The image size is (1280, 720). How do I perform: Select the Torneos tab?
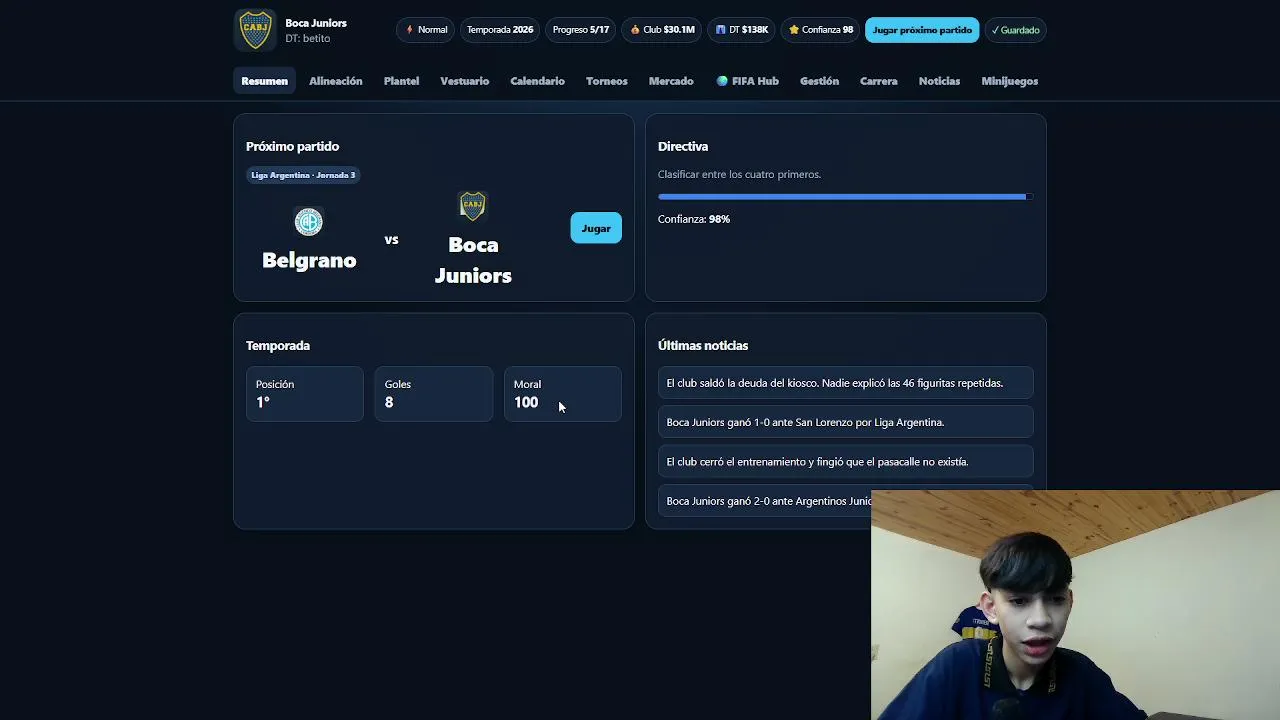coord(607,81)
